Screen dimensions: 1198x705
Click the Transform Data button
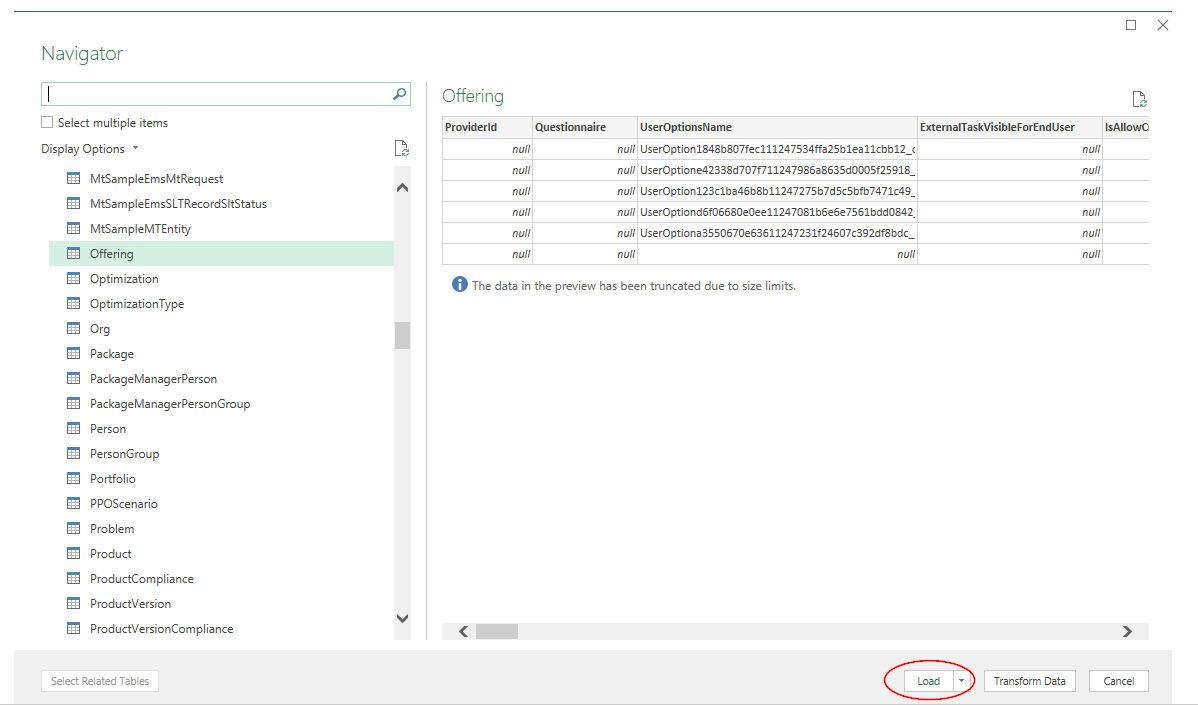[x=1029, y=680]
